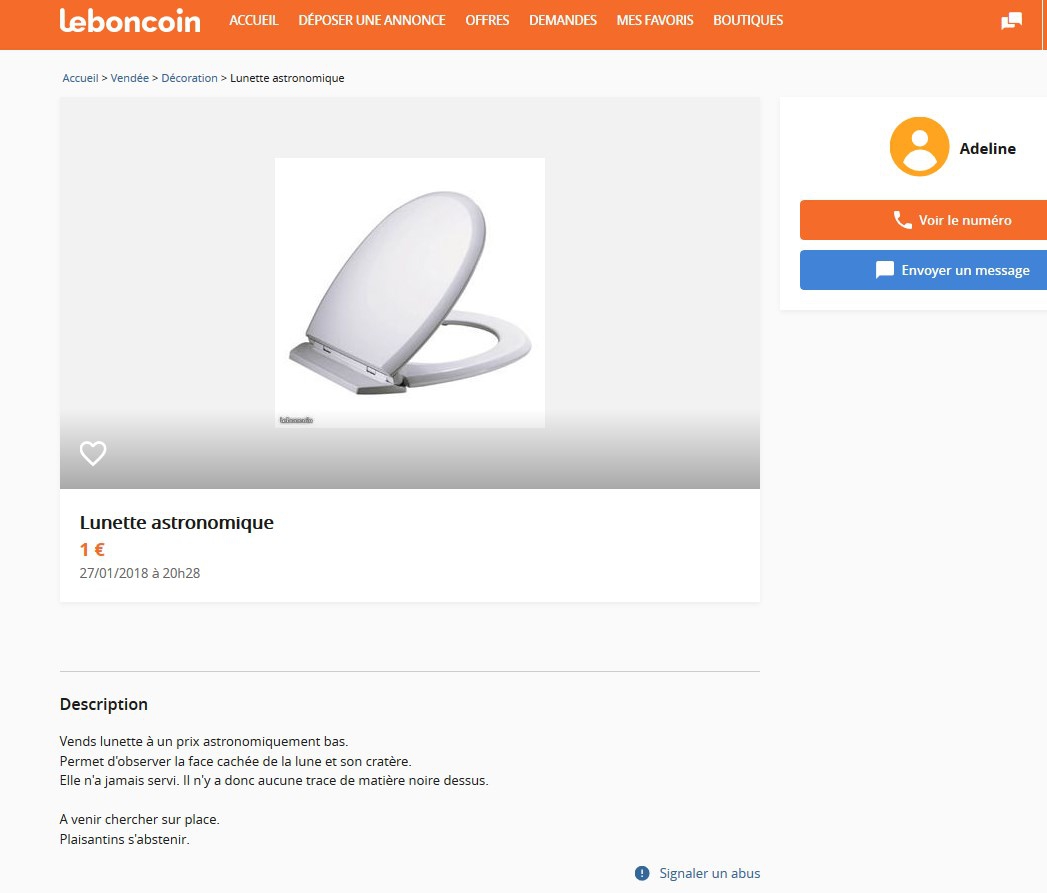1047x893 pixels.
Task: Open MES FAVORIS page
Action: 655,20
